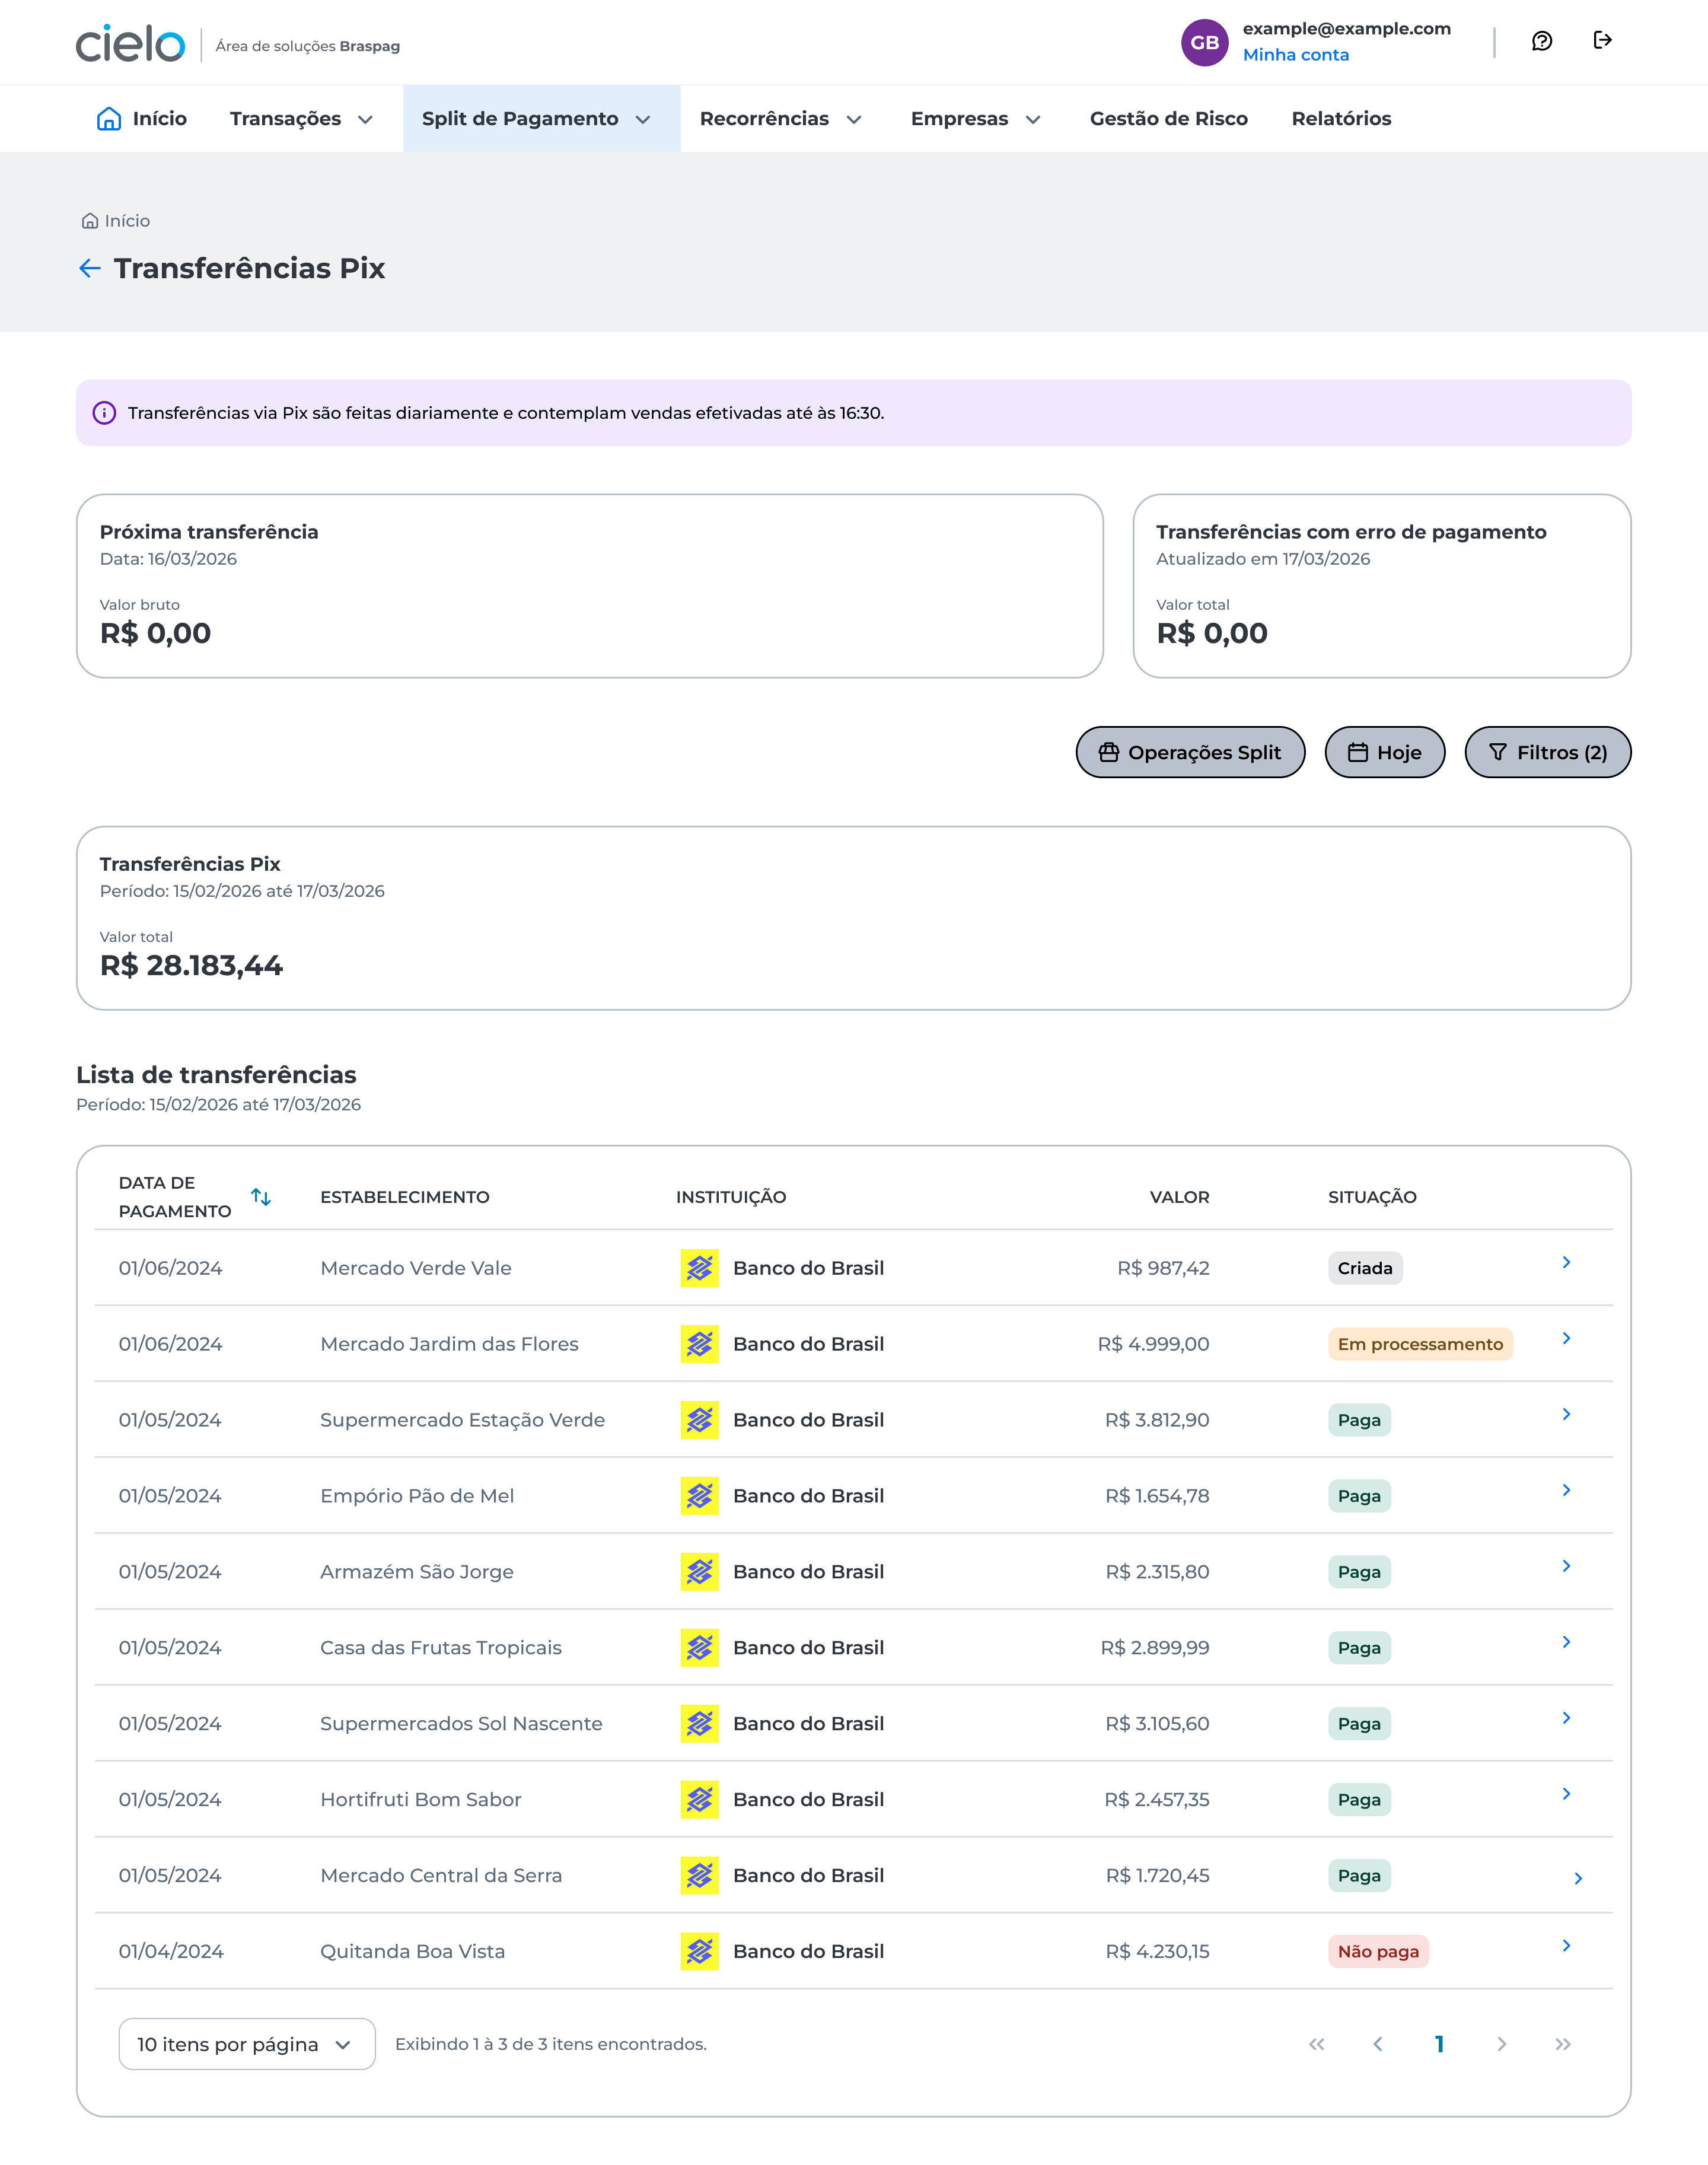The image size is (1708, 2165).
Task: Open Gestão de Risco menu item
Action: tap(1169, 119)
